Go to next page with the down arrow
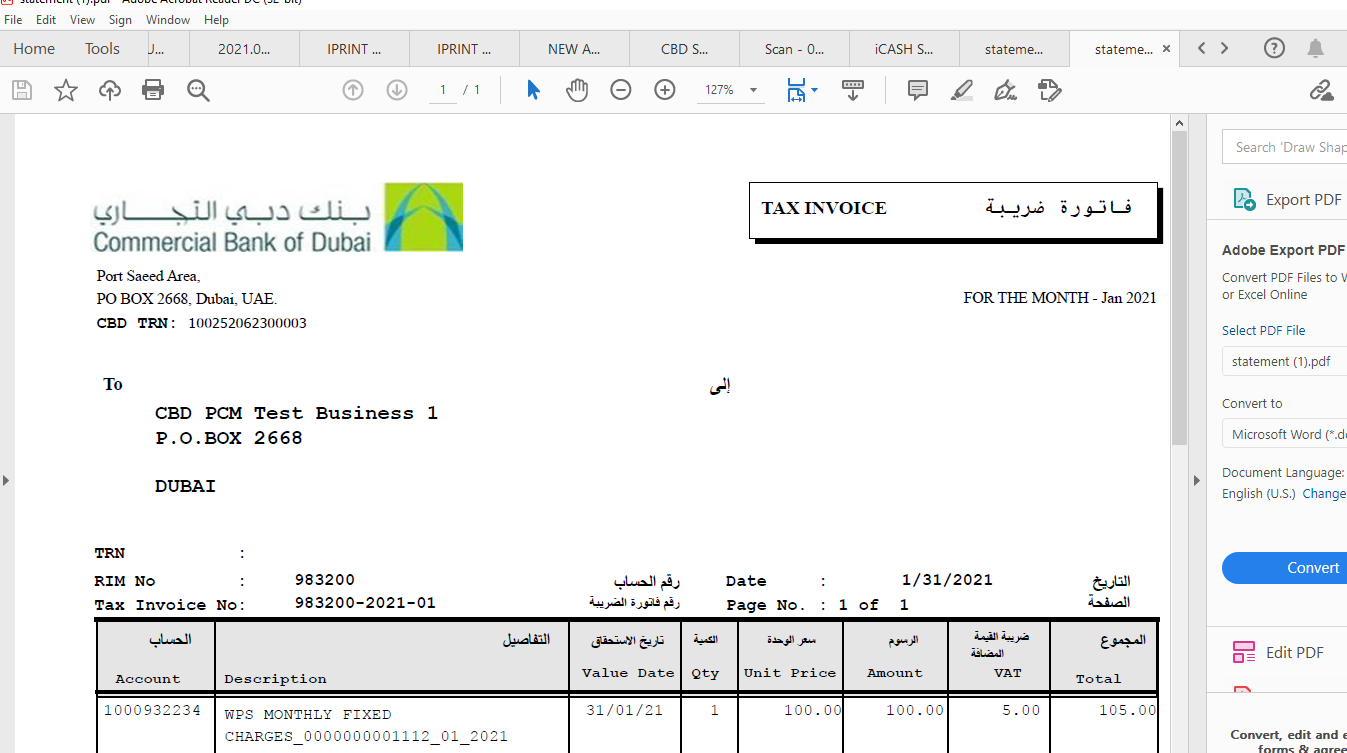1347x753 pixels. click(x=397, y=90)
